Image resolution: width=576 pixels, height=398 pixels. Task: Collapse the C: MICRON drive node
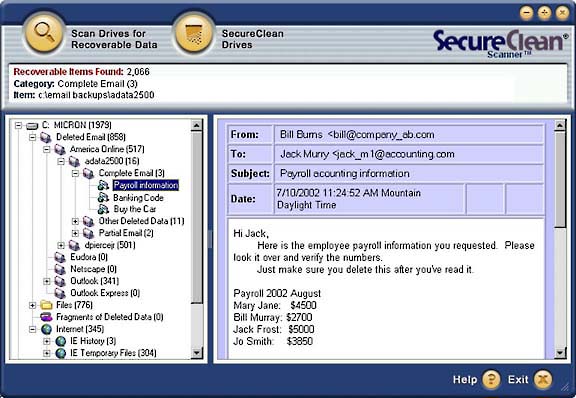pos(18,126)
